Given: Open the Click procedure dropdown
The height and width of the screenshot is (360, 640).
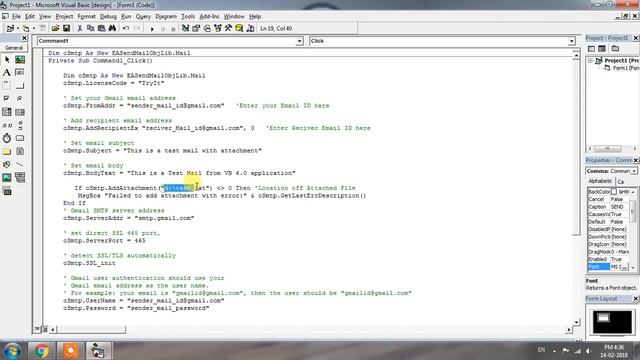Looking at the screenshot, I should pos(571,41).
